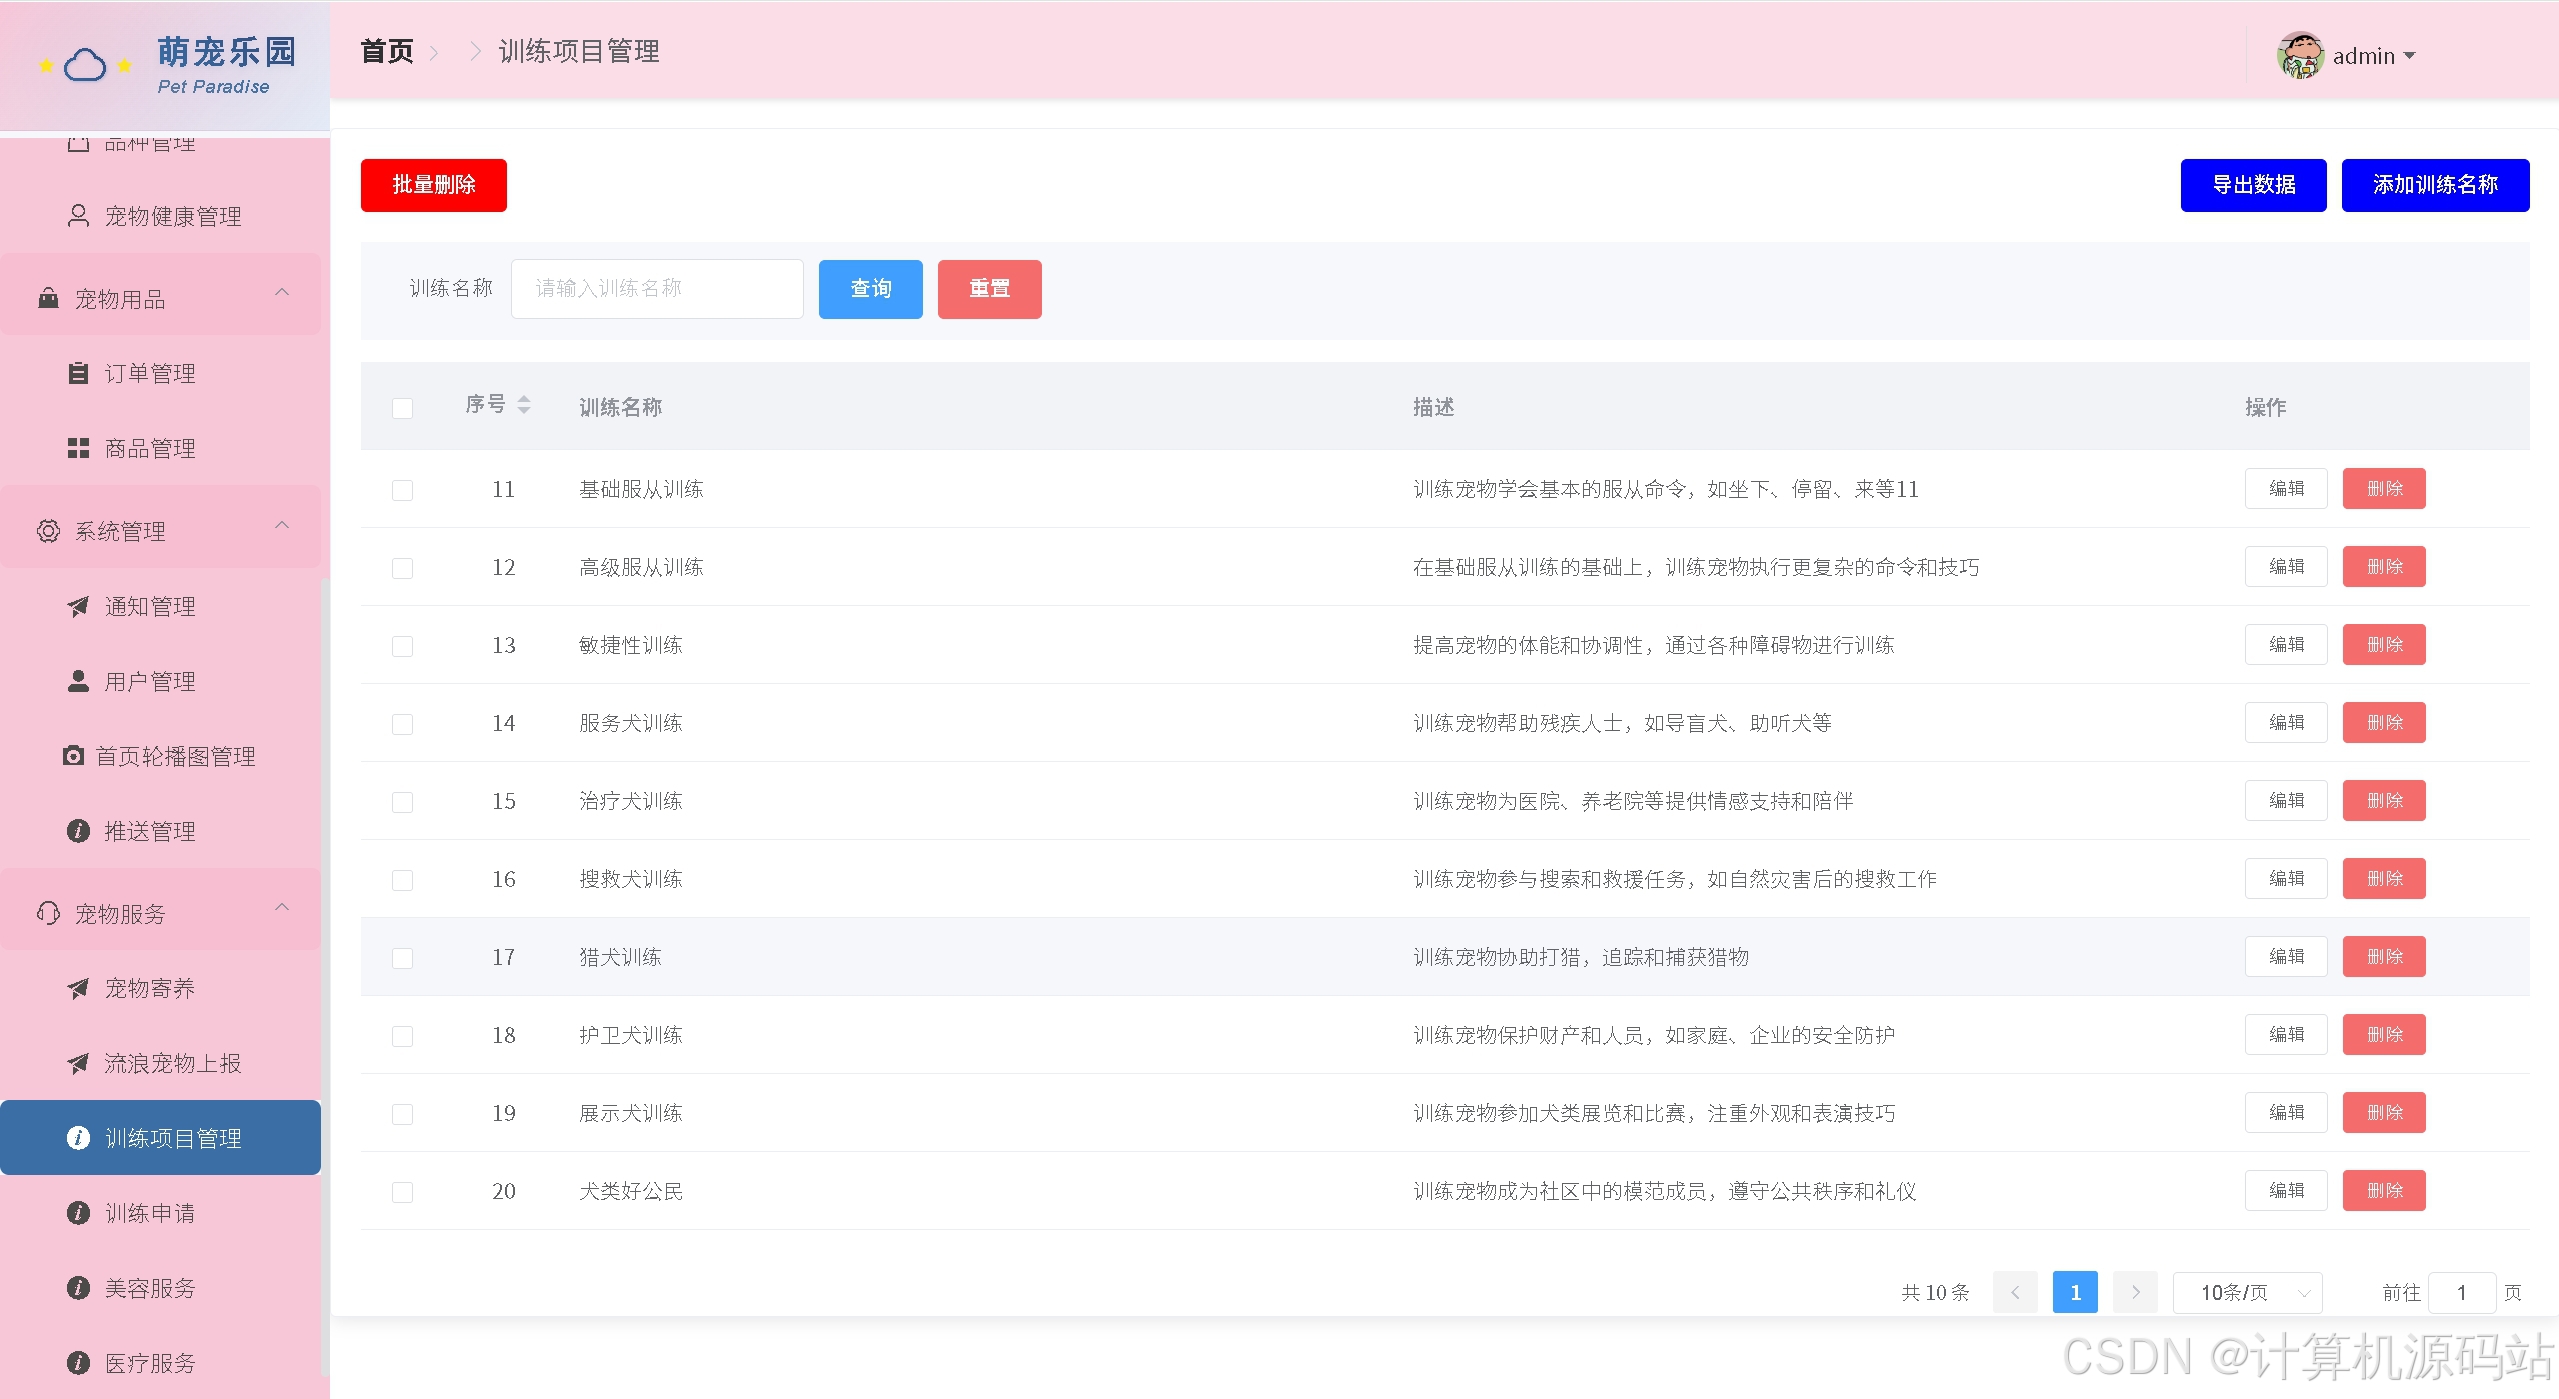Check the row 14 服务犬训练 checkbox
Viewport: 2559px width, 1399px height.
(403, 724)
